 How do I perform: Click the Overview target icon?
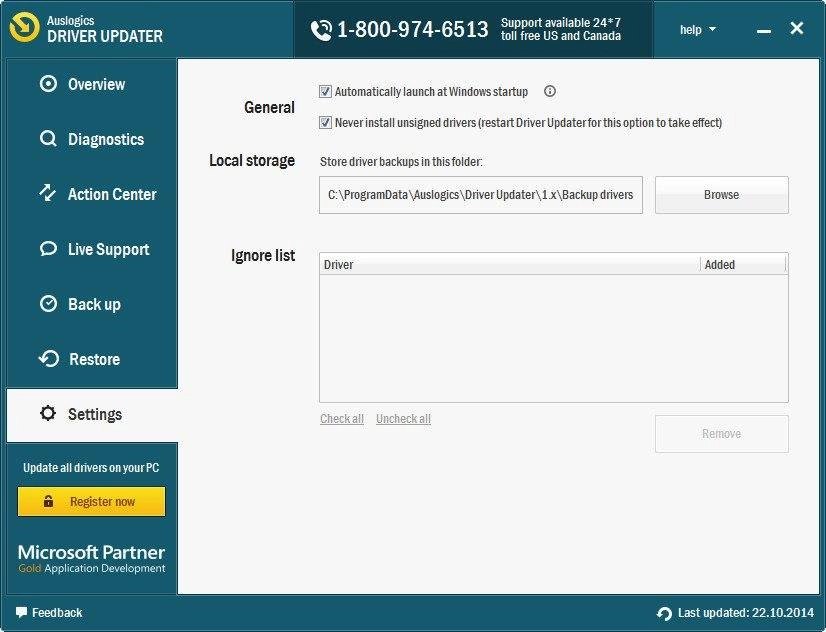48,84
